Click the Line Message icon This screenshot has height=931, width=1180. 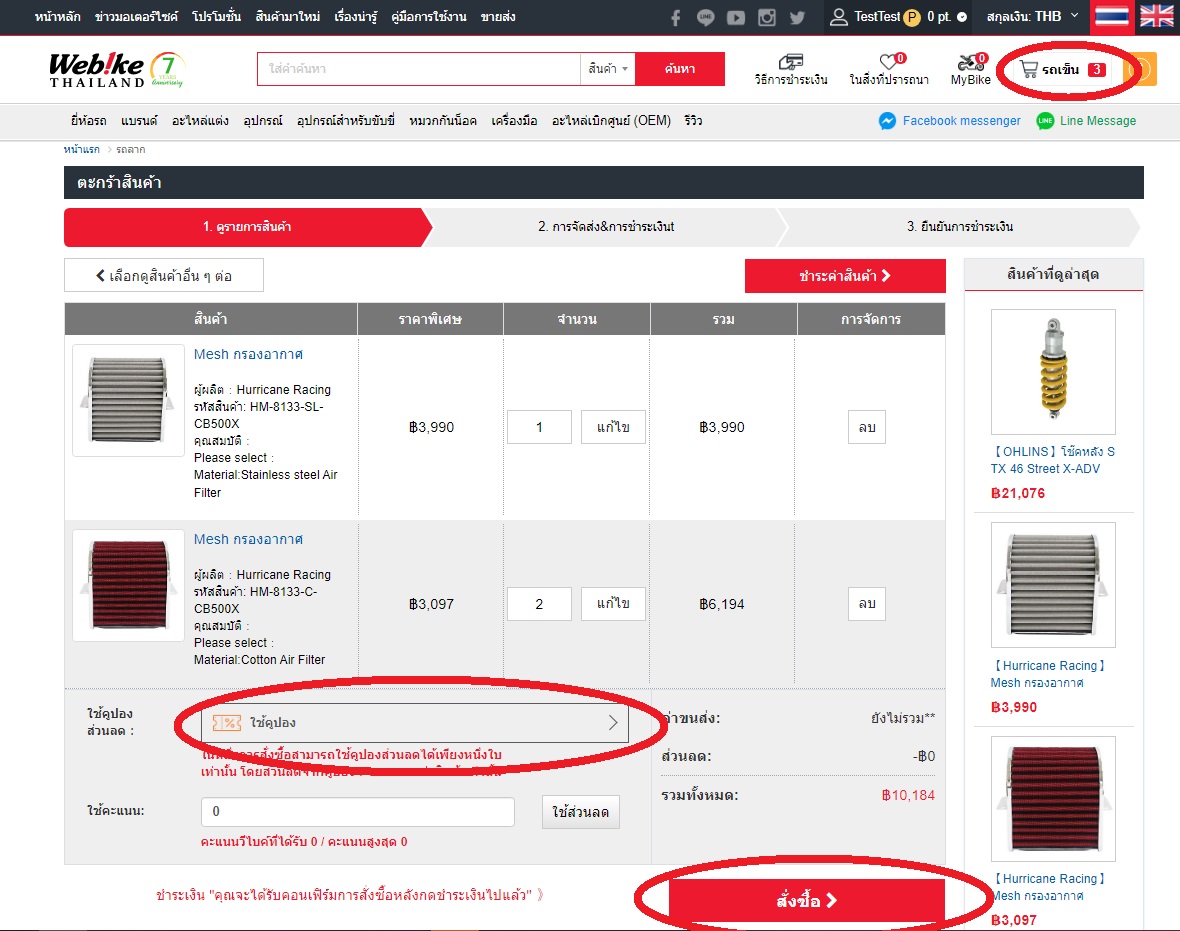coord(1045,120)
